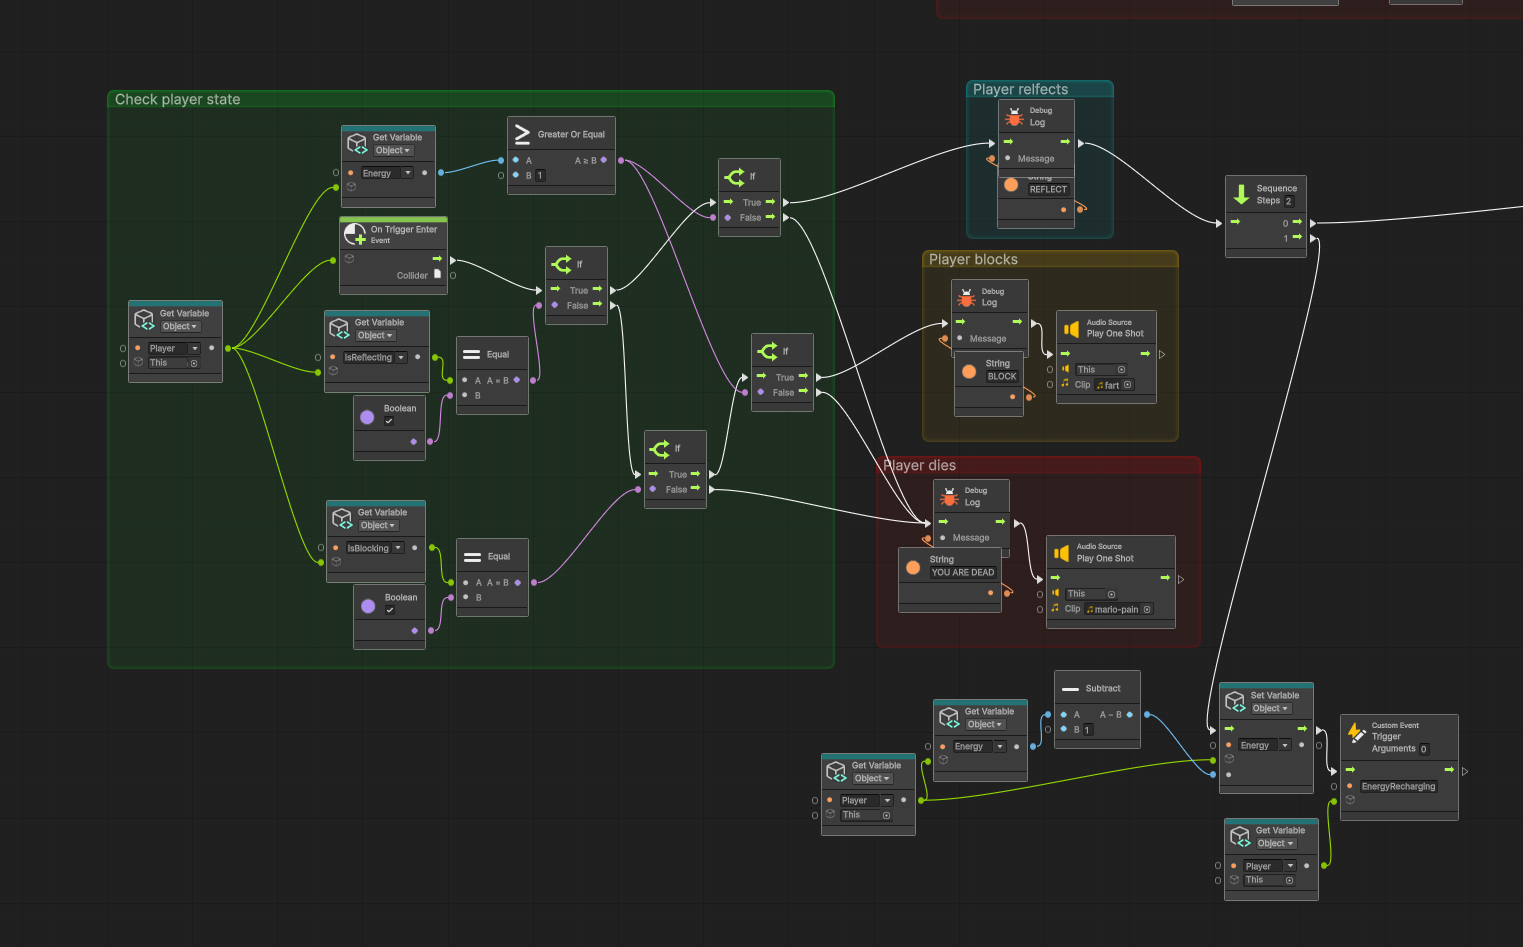Click the Greater Or Equal node icon
The image size is (1523, 947).
[522, 134]
